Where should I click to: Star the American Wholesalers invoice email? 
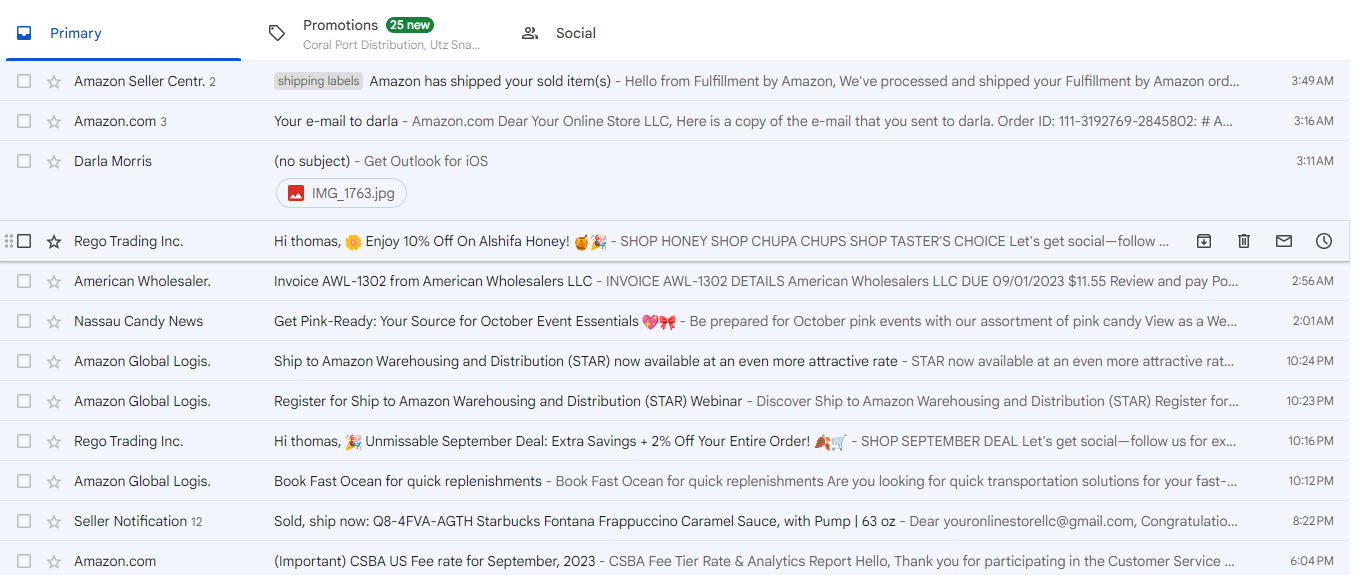[54, 281]
